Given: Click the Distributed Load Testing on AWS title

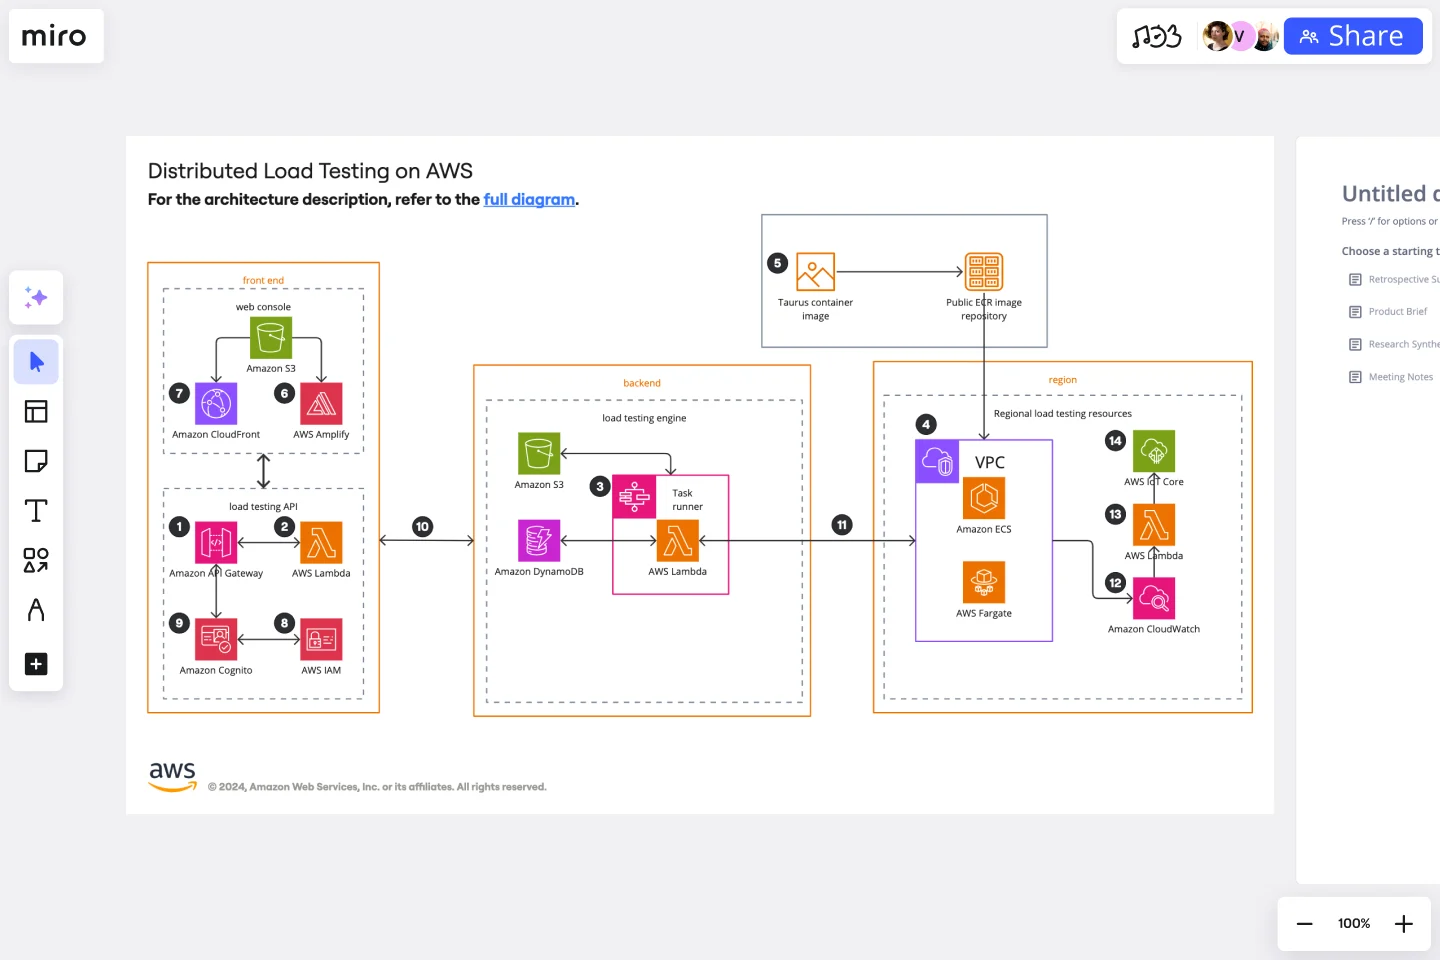Looking at the screenshot, I should [310, 171].
